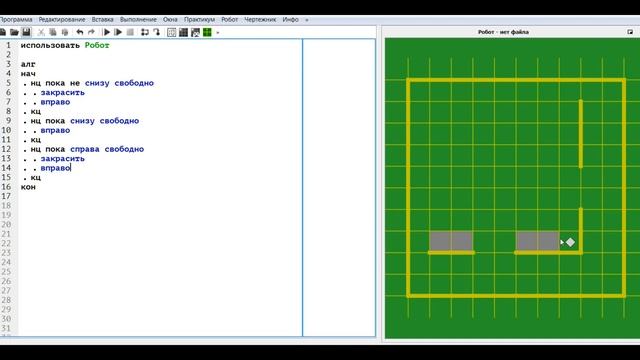Viewport: 640px width, 360px height.
Task: Open the Вставка menu
Action: pyautogui.click(x=102, y=20)
